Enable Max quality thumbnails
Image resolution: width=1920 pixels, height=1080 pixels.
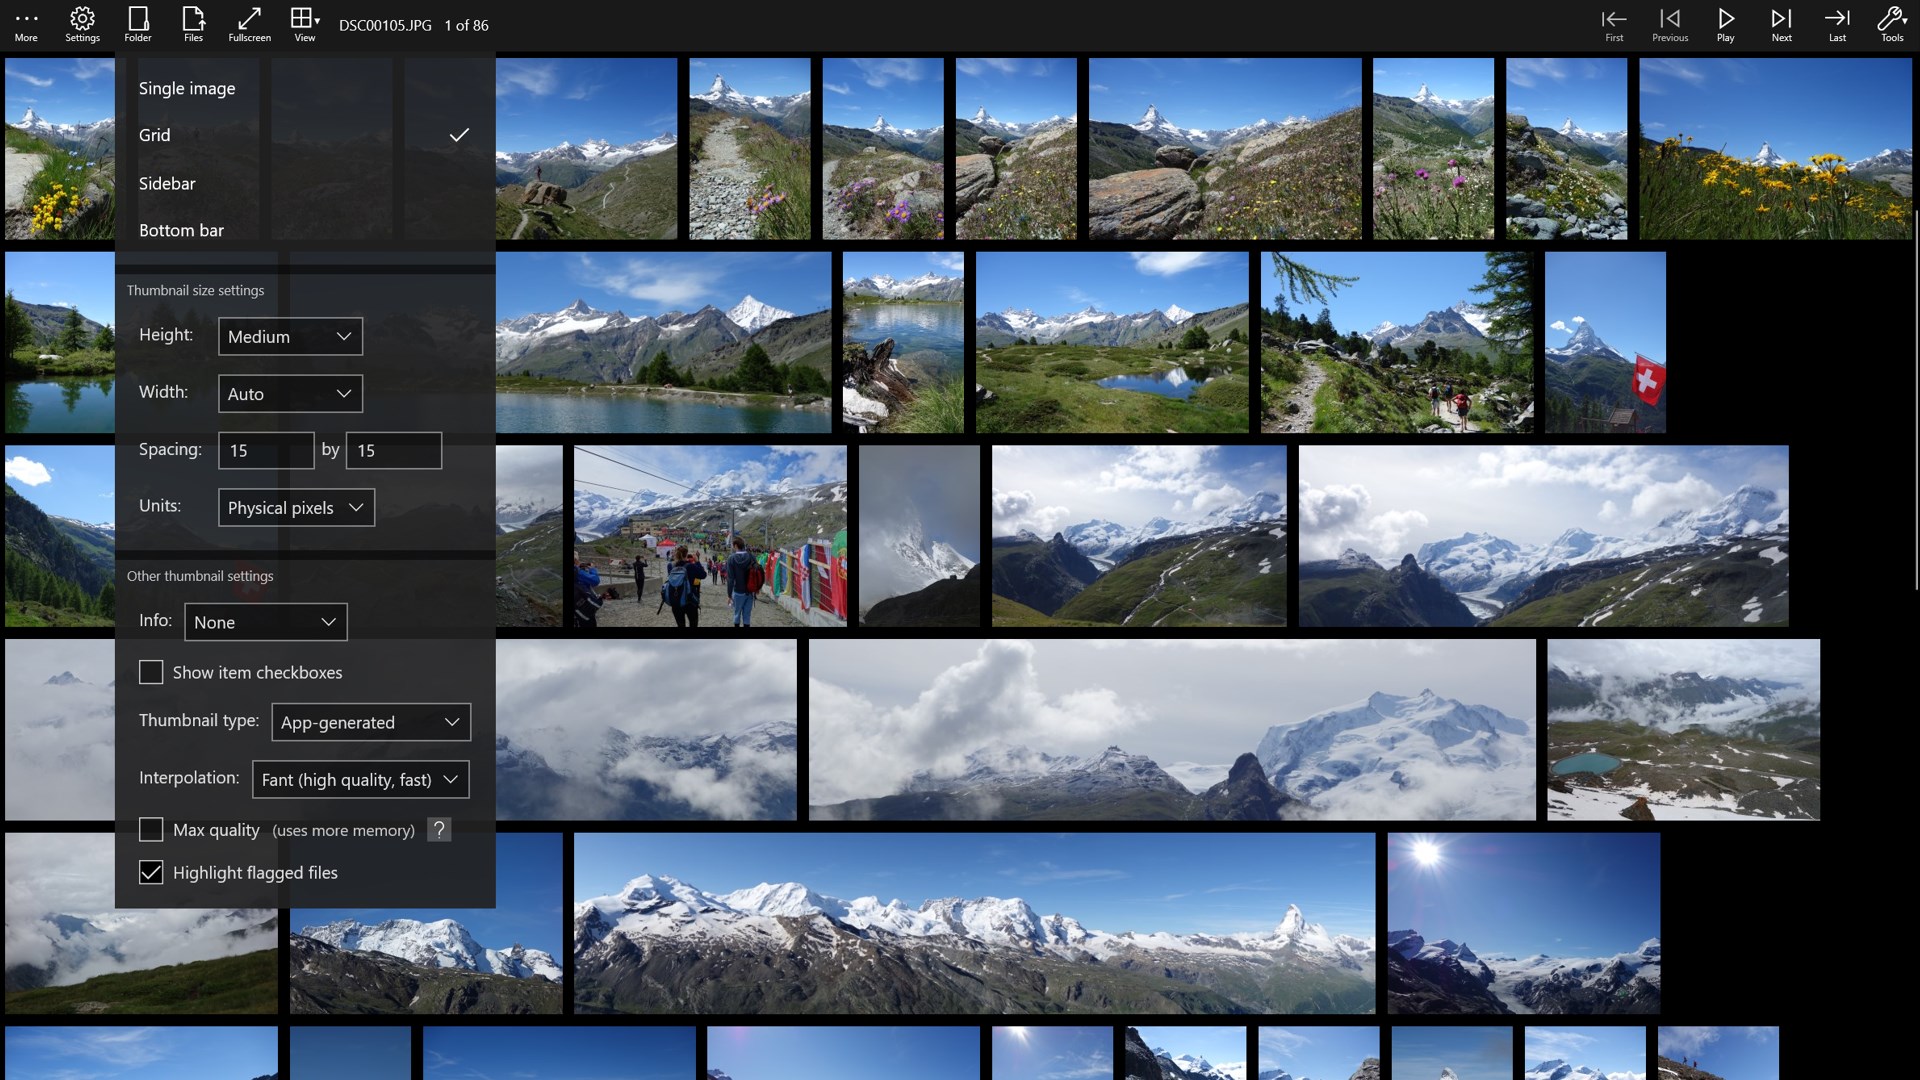point(151,830)
